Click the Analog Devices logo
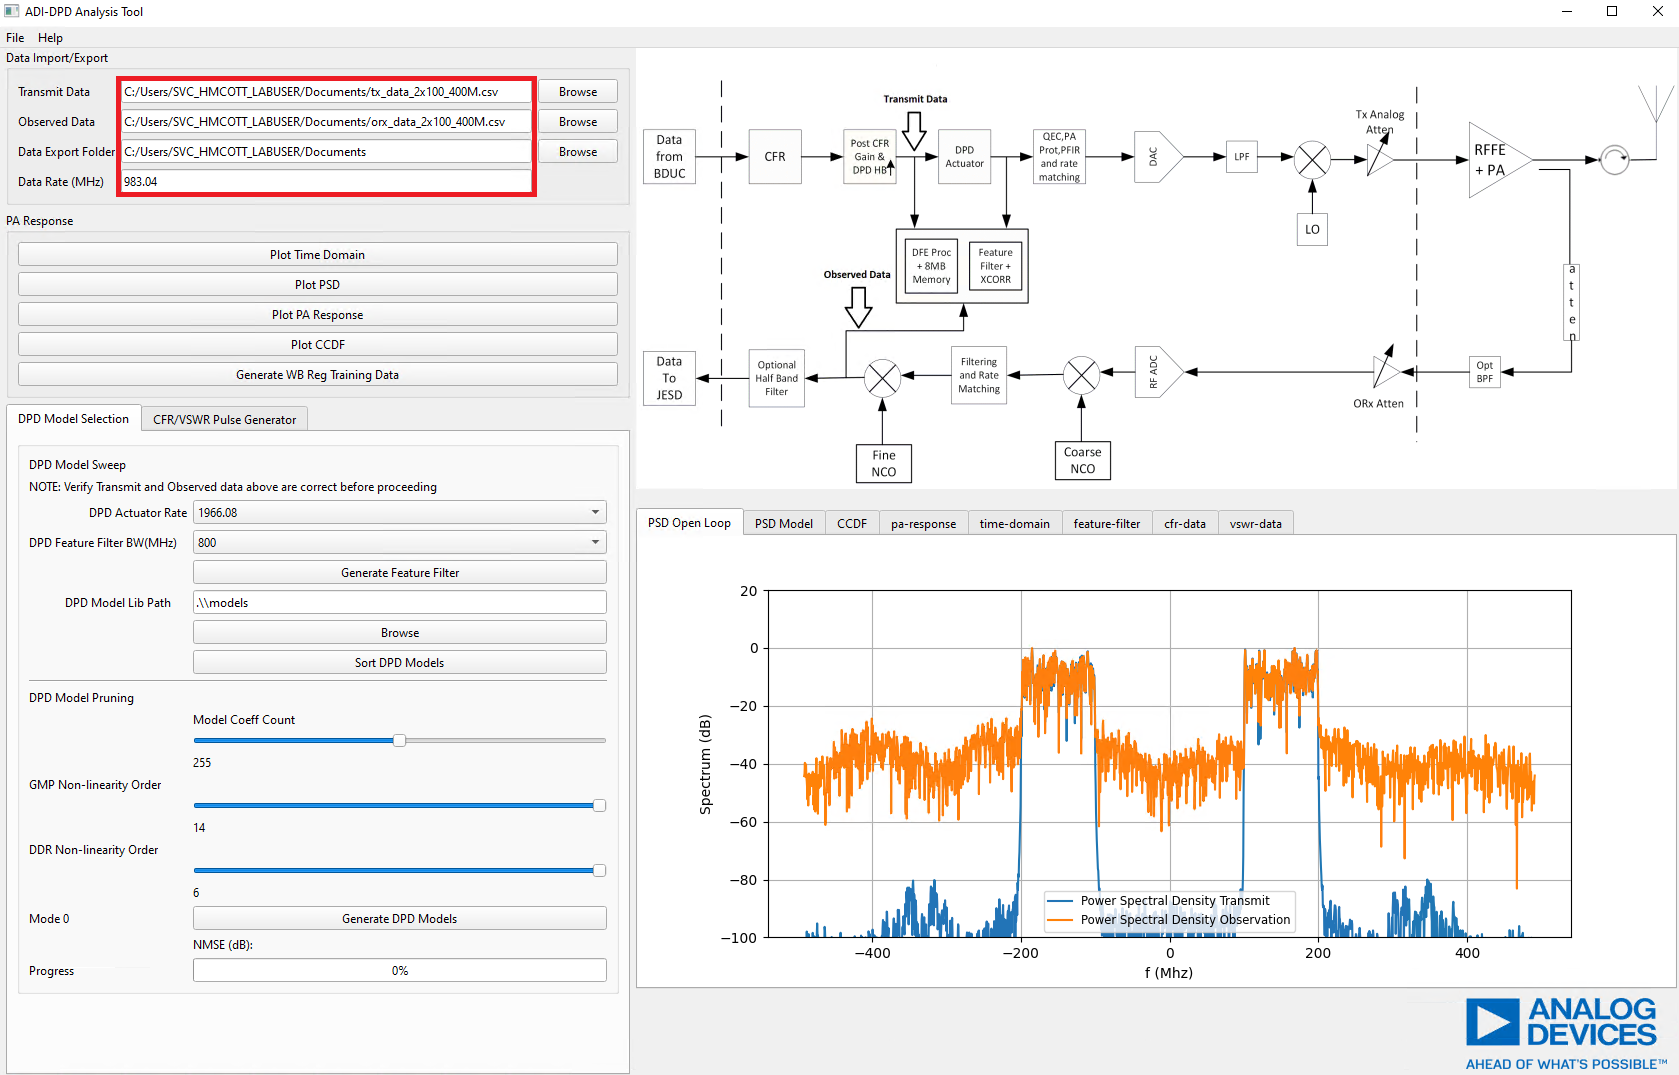The image size is (1679, 1075). click(1560, 1028)
